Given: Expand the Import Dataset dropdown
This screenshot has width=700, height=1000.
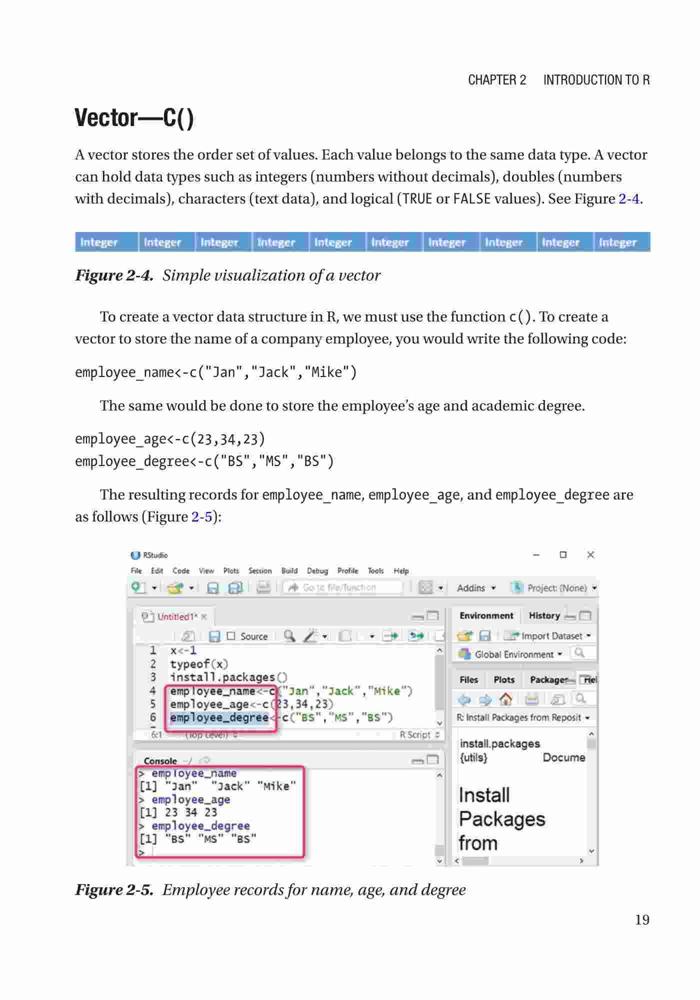Looking at the screenshot, I should click(556, 636).
